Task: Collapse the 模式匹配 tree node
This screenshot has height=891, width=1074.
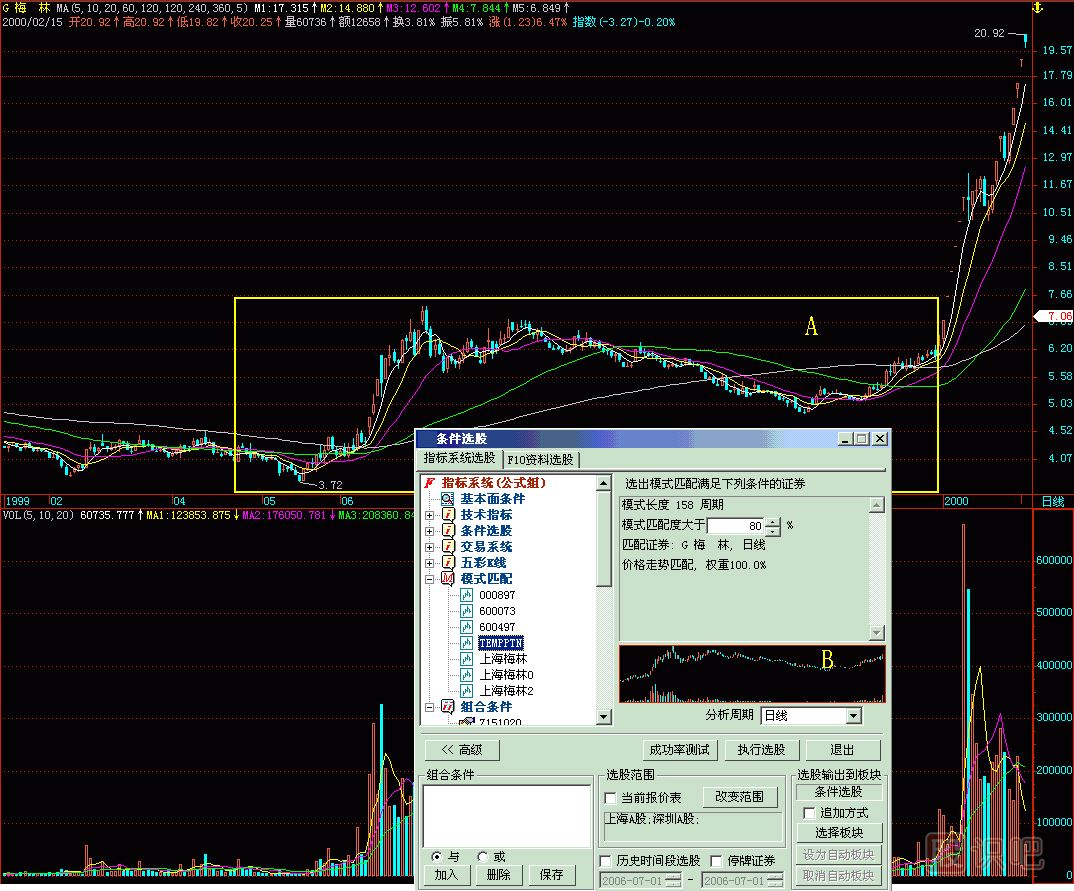Action: pos(430,579)
